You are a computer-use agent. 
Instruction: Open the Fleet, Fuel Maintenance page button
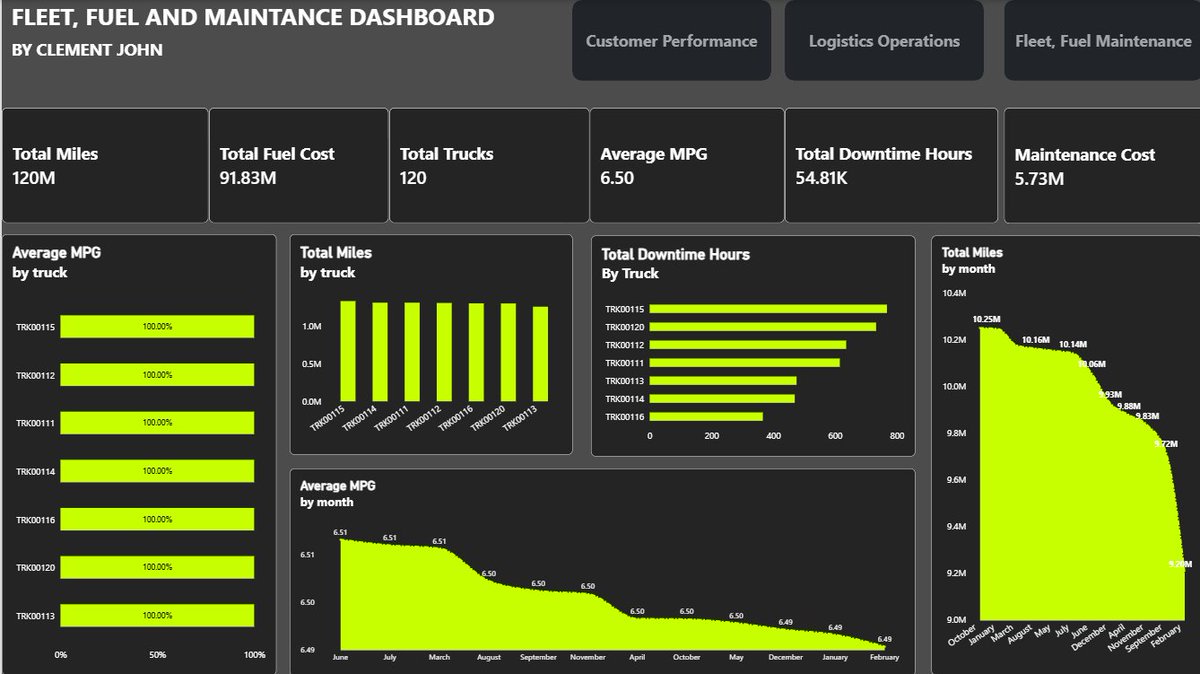click(x=1103, y=41)
